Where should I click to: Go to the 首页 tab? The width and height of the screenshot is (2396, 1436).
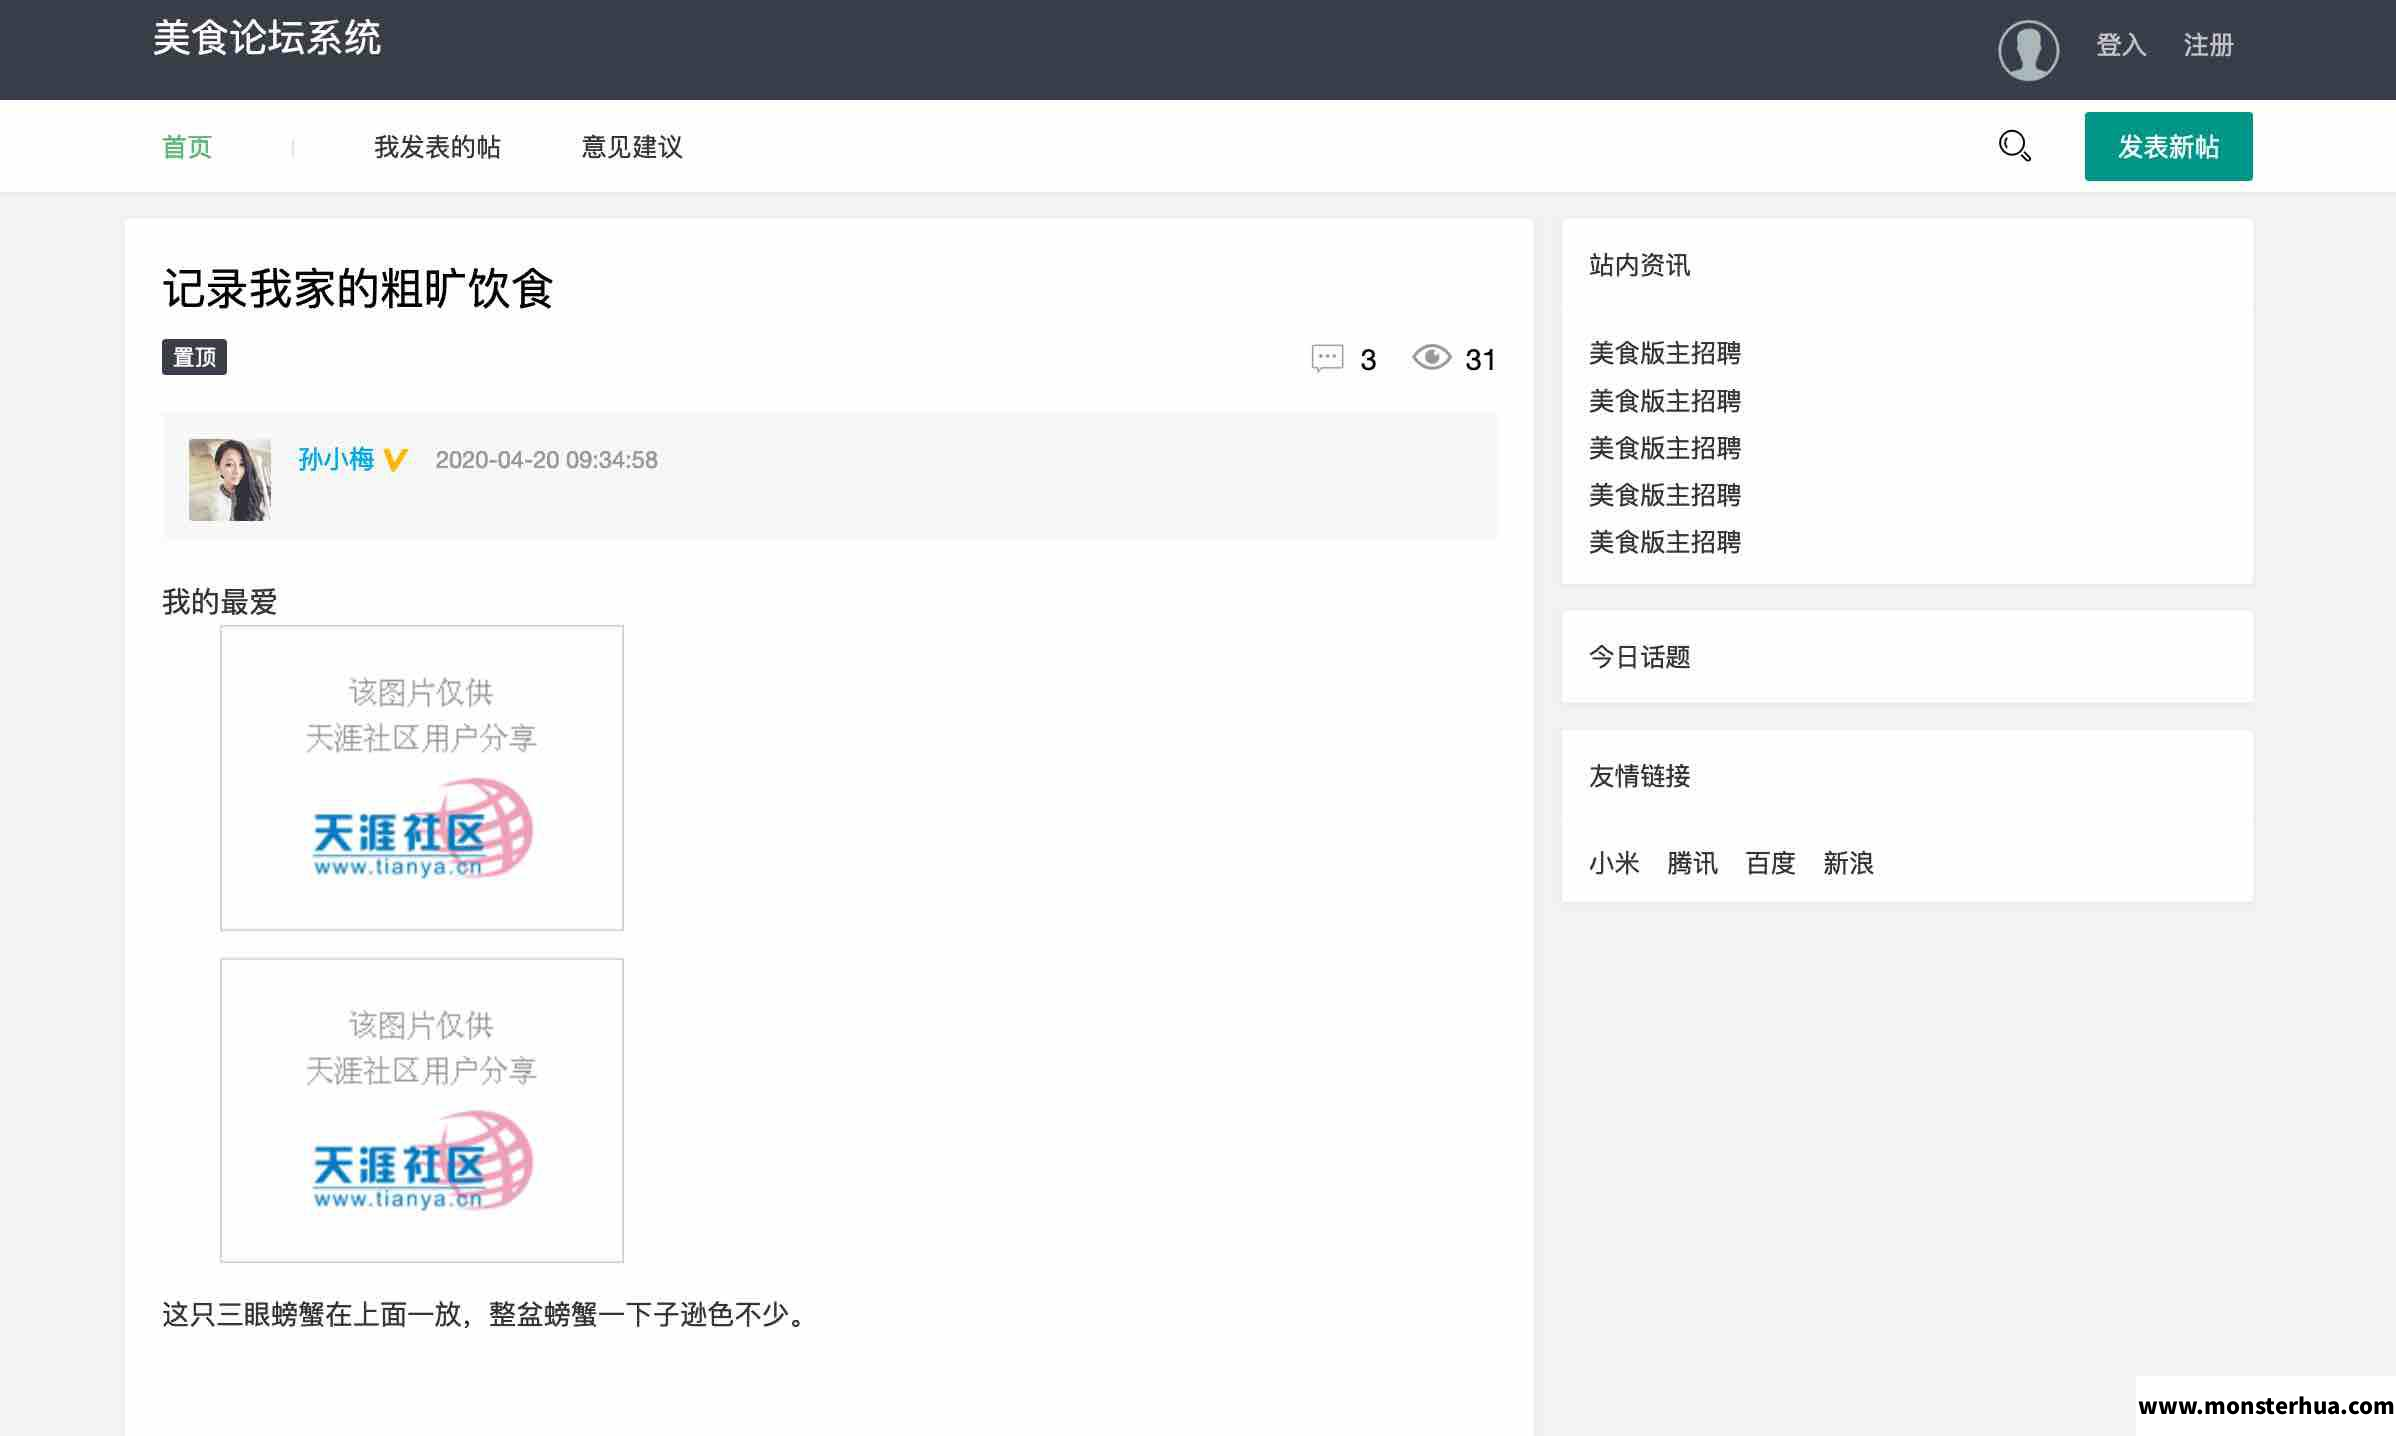tap(187, 147)
